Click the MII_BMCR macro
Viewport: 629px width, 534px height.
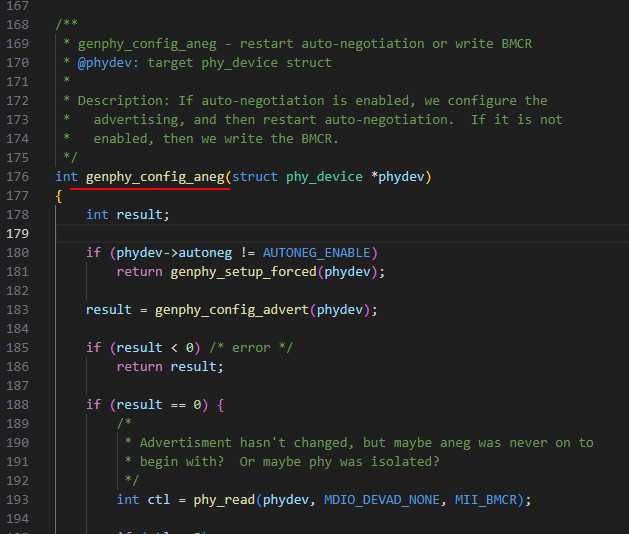tap(486, 500)
